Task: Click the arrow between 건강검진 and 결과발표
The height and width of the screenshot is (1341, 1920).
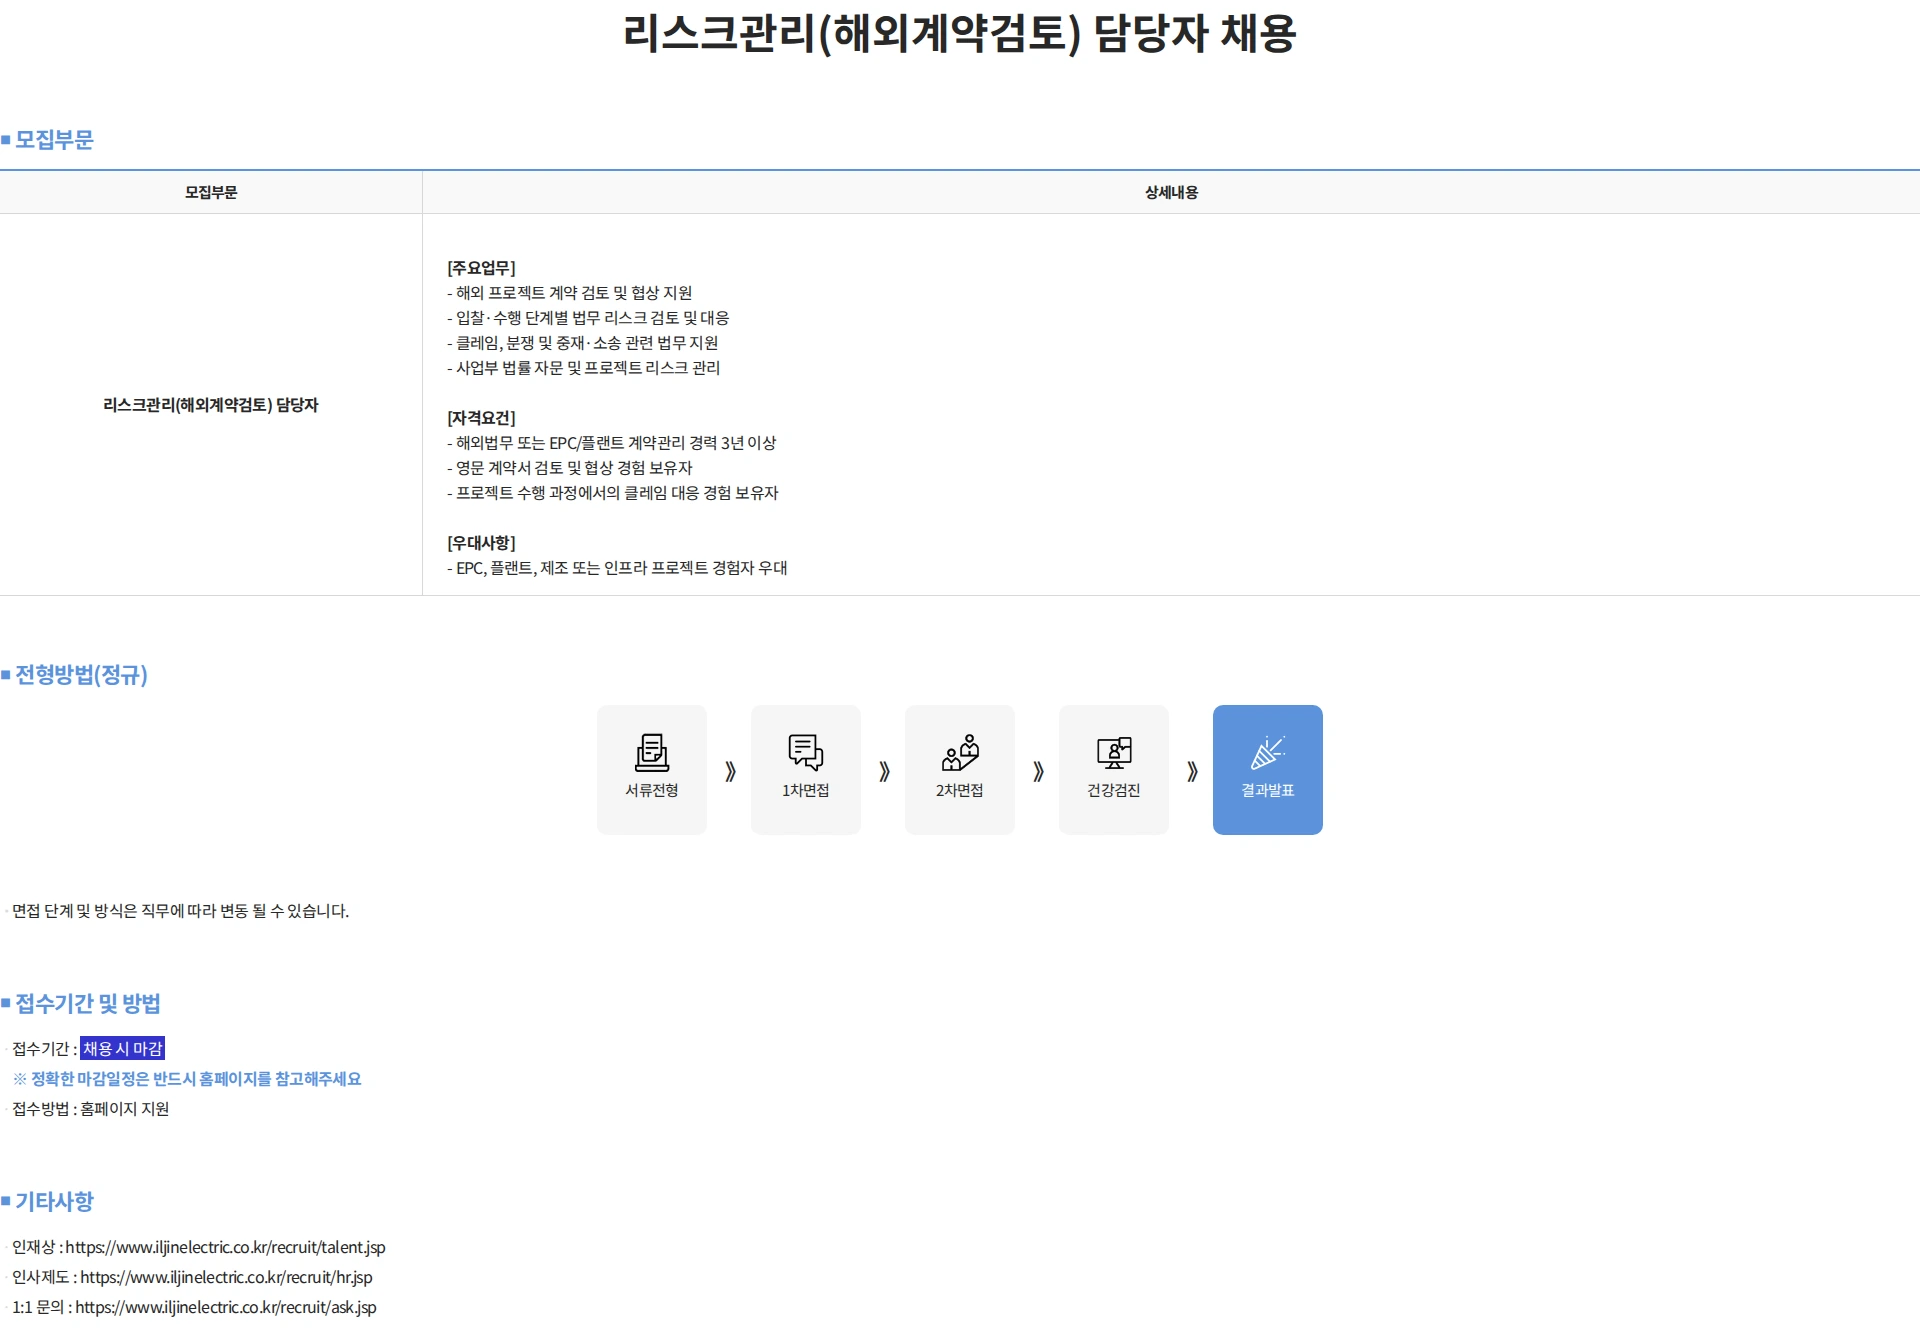Action: pos(1192,771)
